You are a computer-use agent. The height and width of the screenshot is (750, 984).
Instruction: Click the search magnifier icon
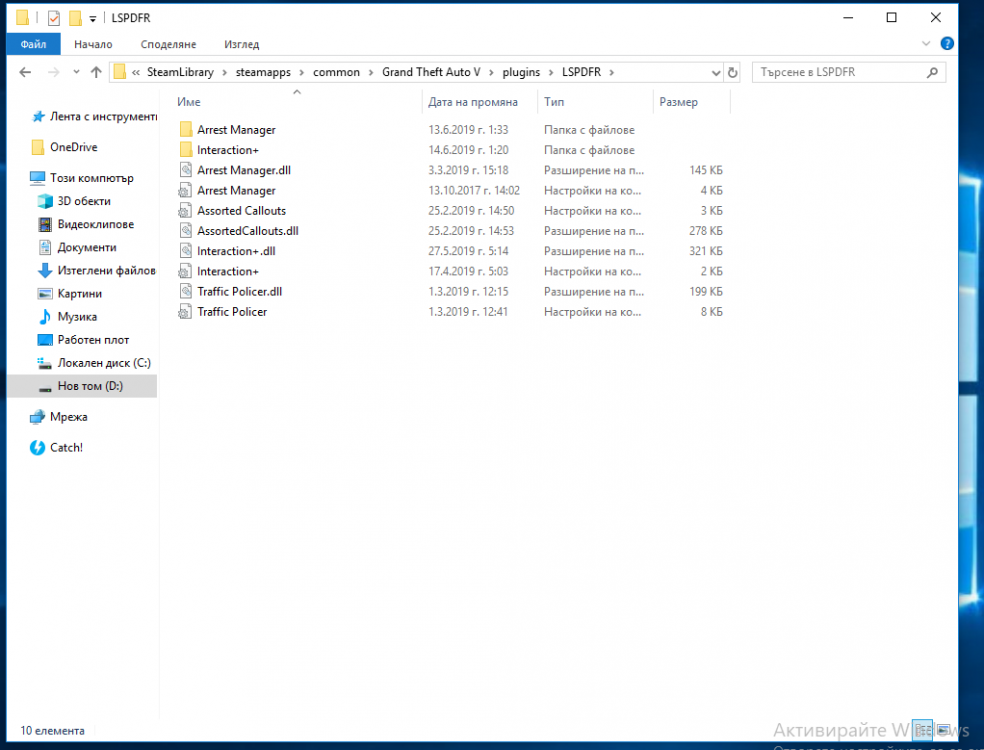[x=933, y=73]
